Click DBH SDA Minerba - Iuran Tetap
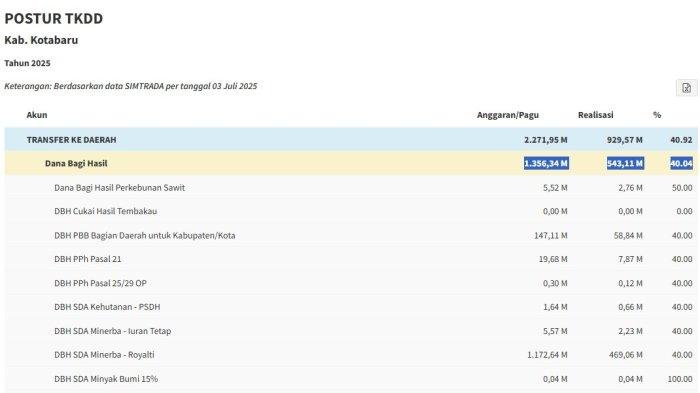Image resolution: width=700 pixels, height=393 pixels. click(112, 331)
